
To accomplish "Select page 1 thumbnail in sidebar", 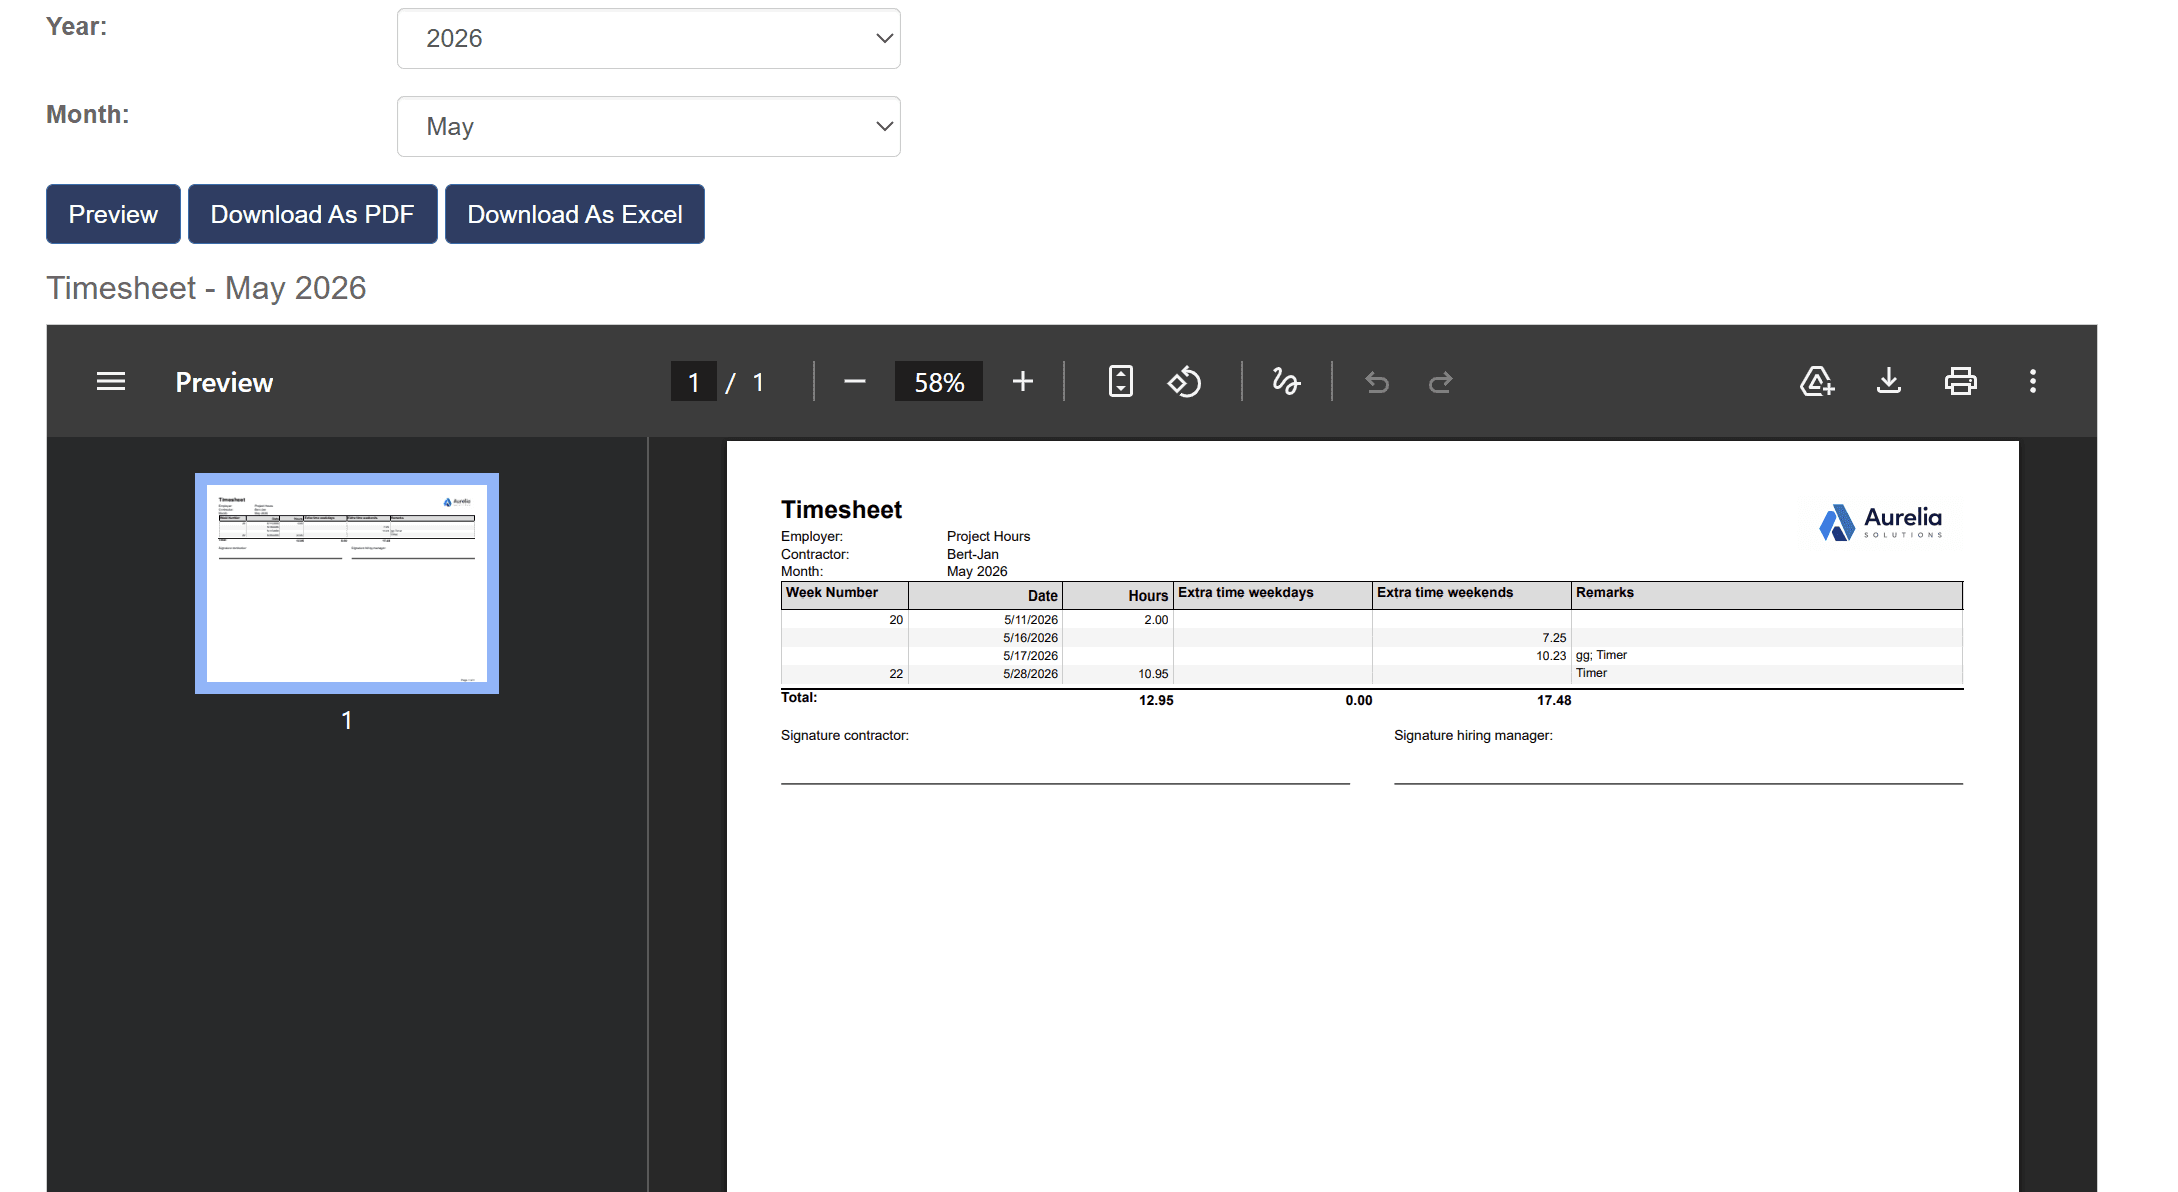I will point(347,584).
